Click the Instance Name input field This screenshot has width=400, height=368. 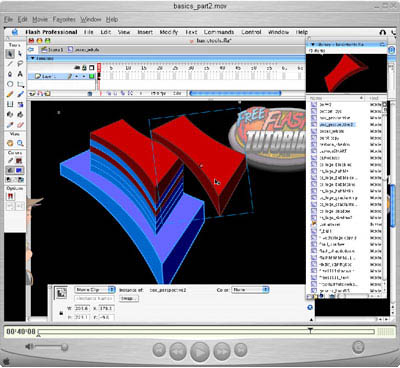(95, 298)
